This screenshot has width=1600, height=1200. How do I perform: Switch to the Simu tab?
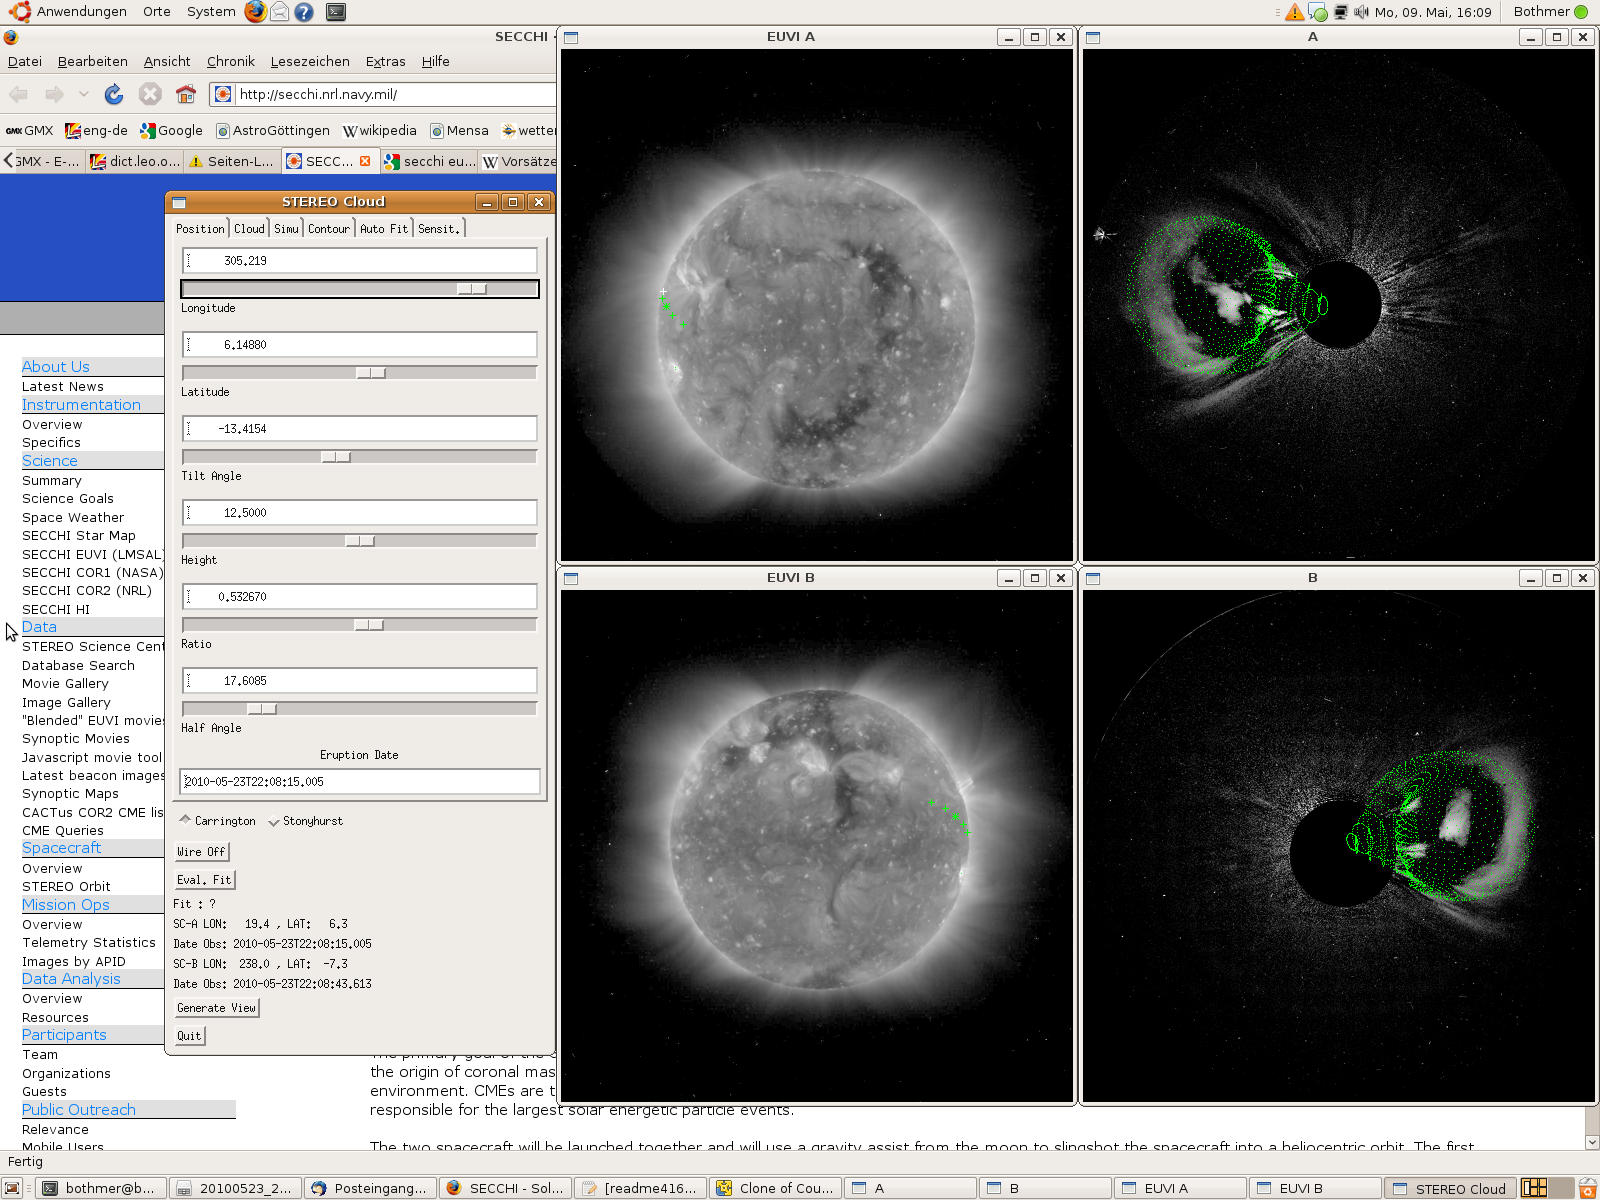(287, 229)
